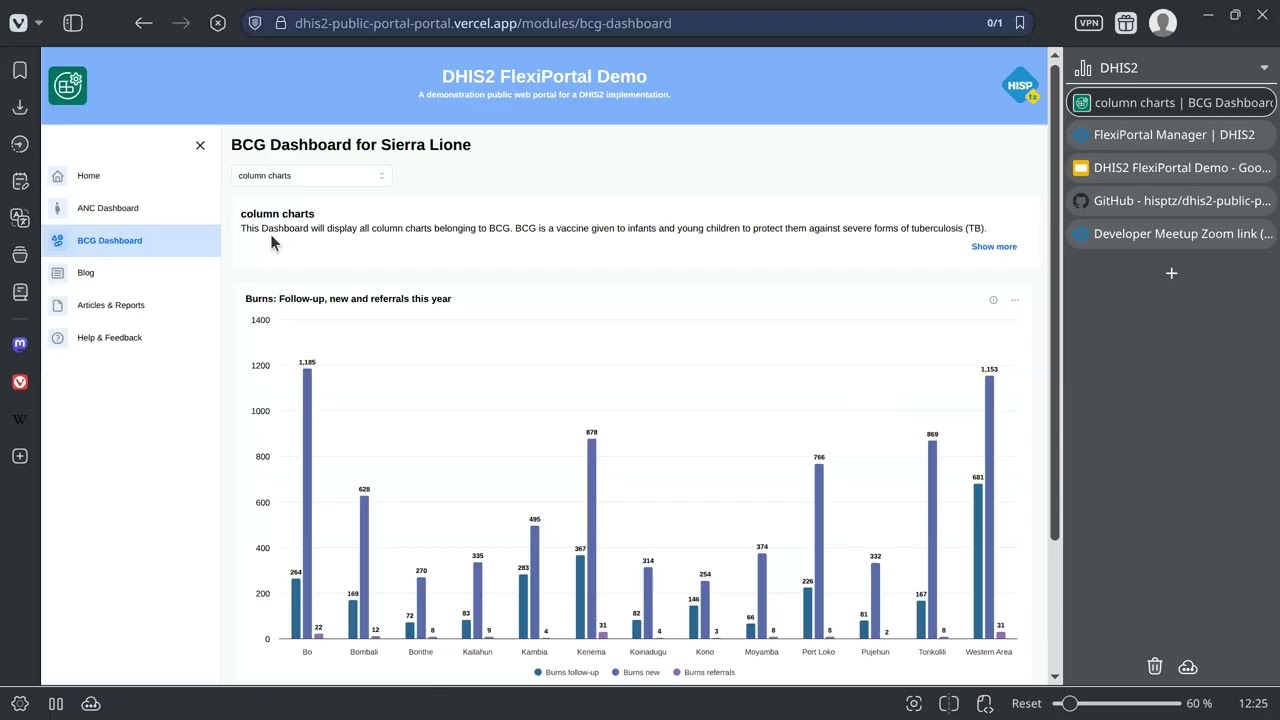Screen dimensions: 1280x720
Task: Open the Bookmarks panel in browser sidebar
Action: click(x=20, y=69)
